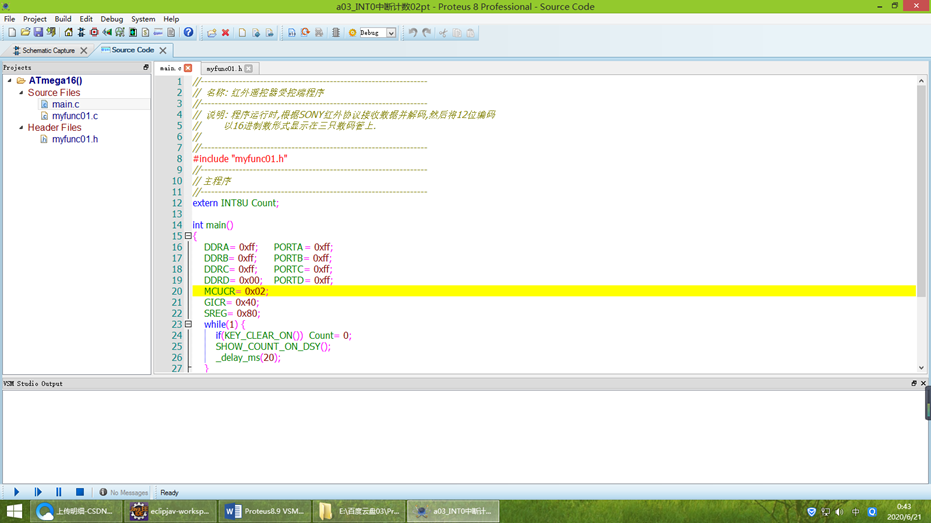
Task: Click the Paste clipboard icon
Action: click(x=471, y=33)
